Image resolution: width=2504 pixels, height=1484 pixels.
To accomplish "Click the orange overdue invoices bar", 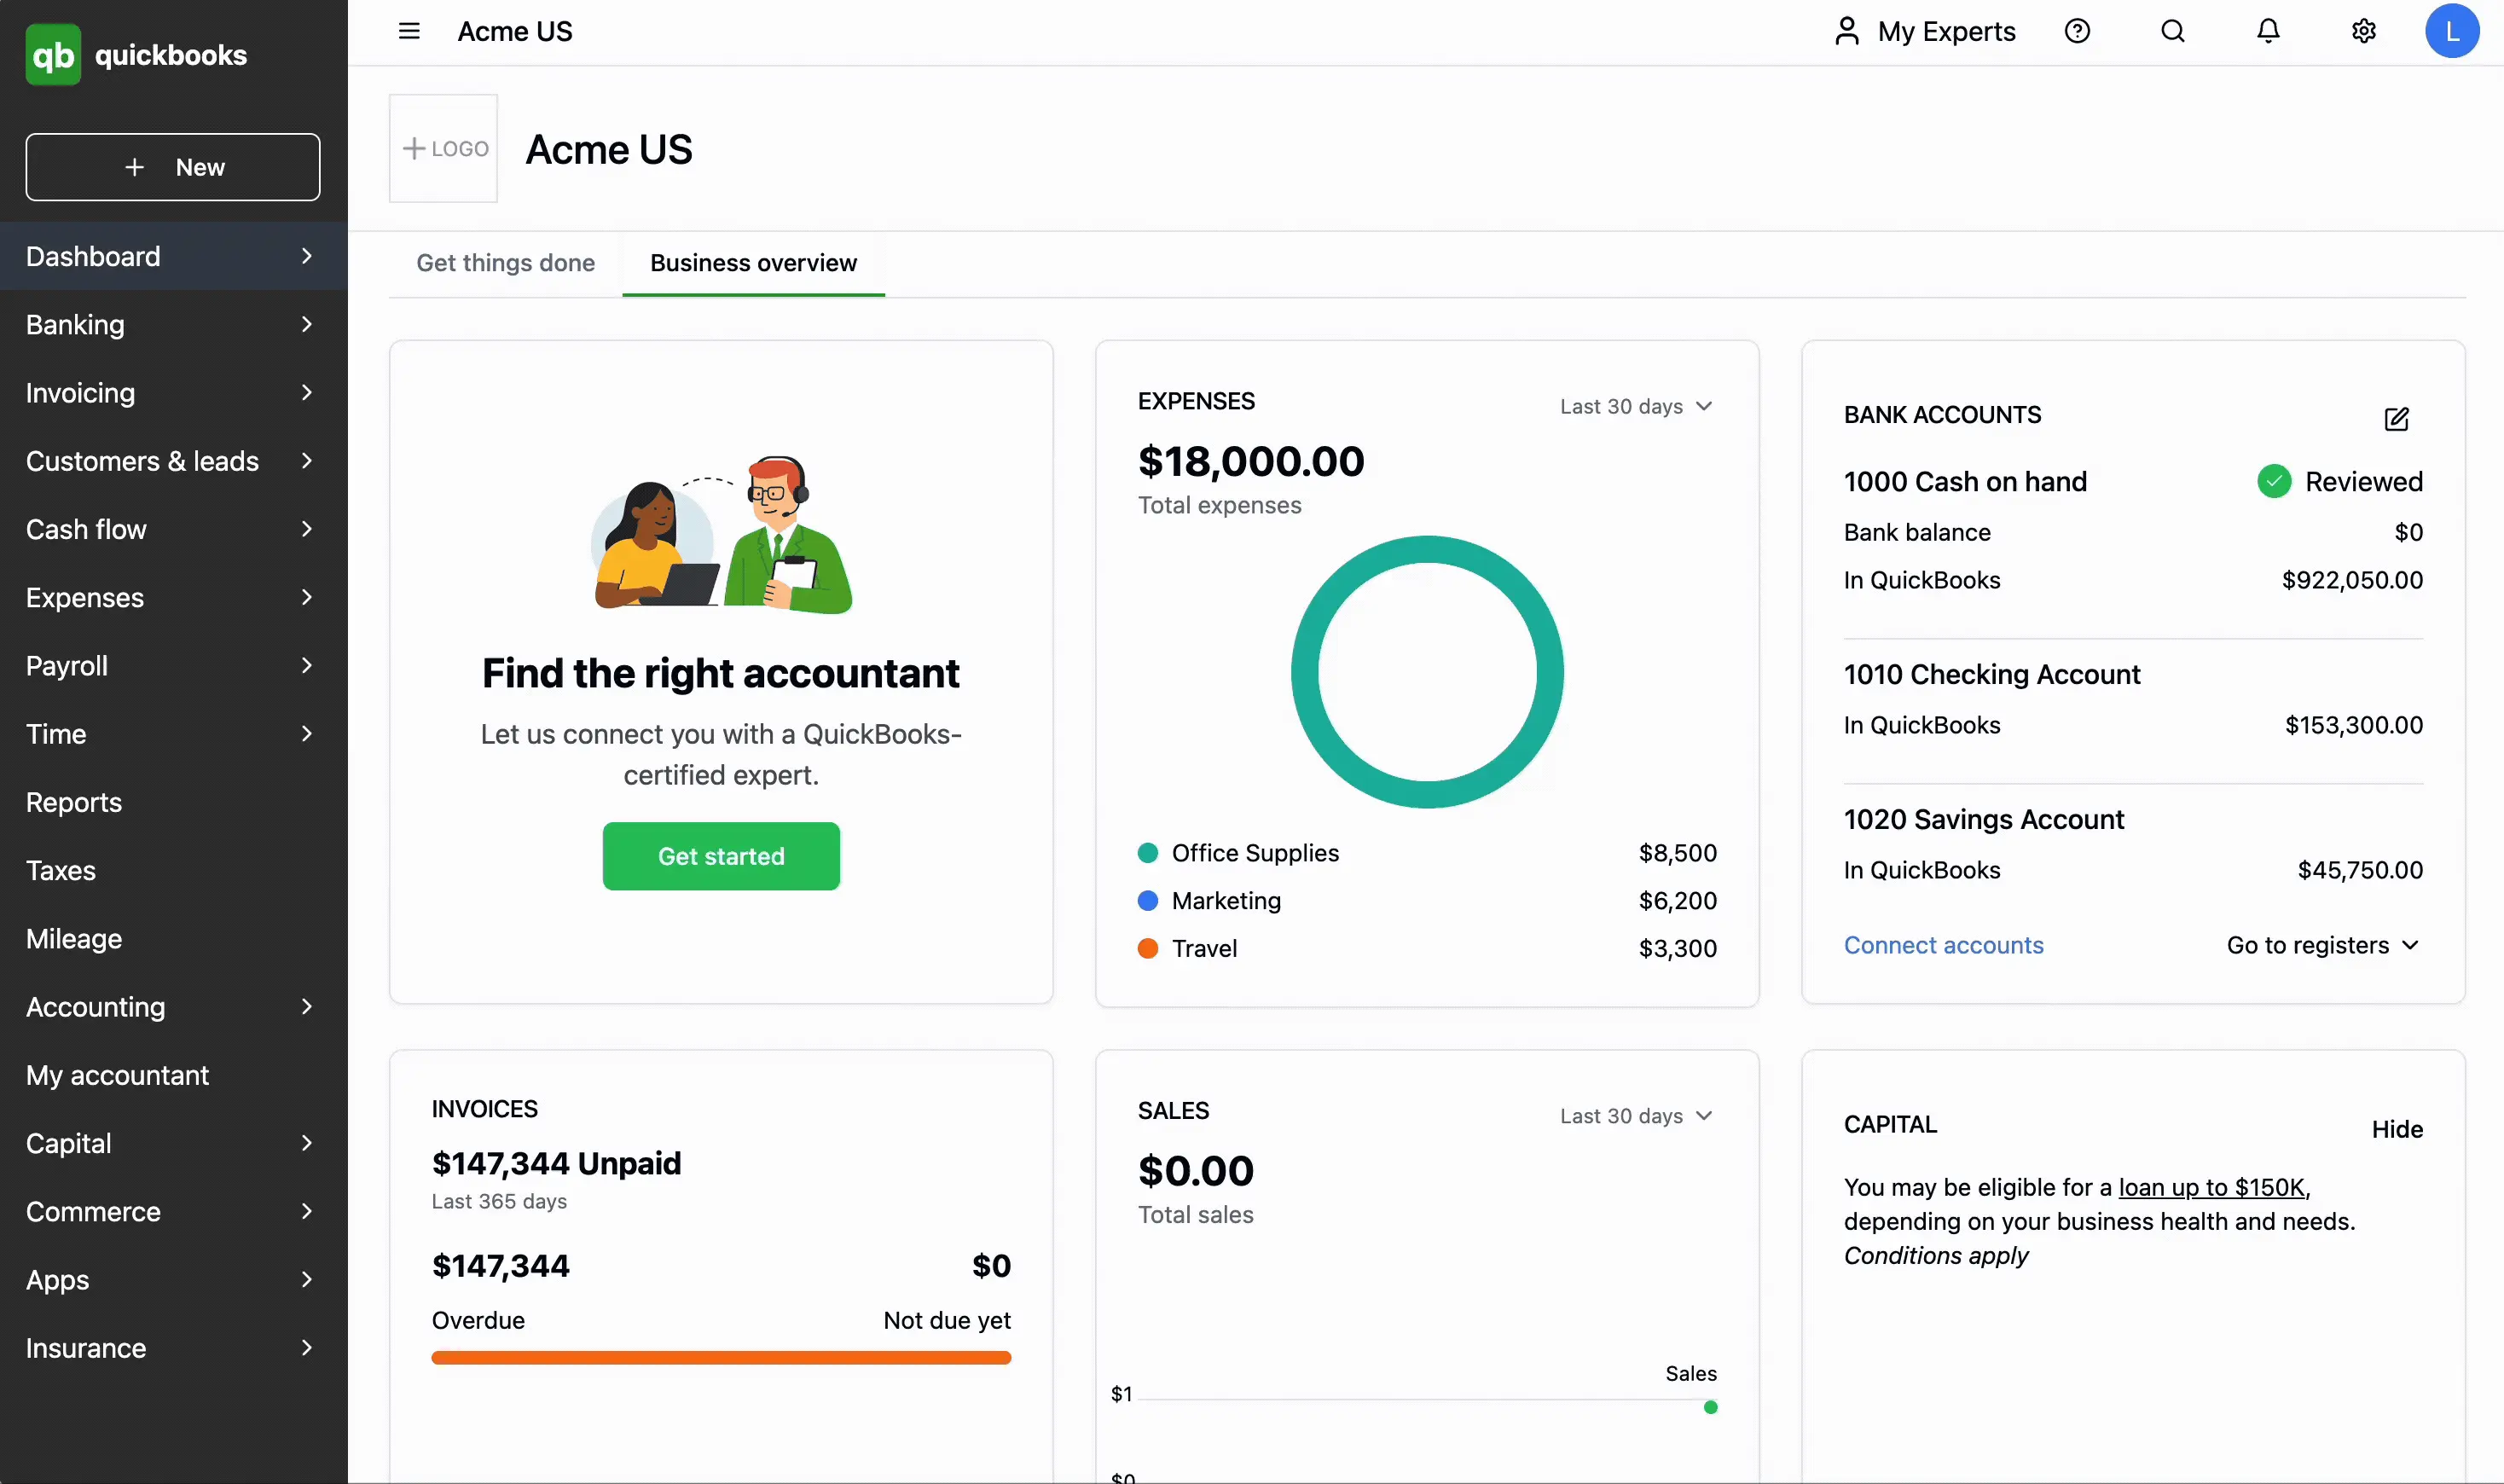I will point(721,1357).
